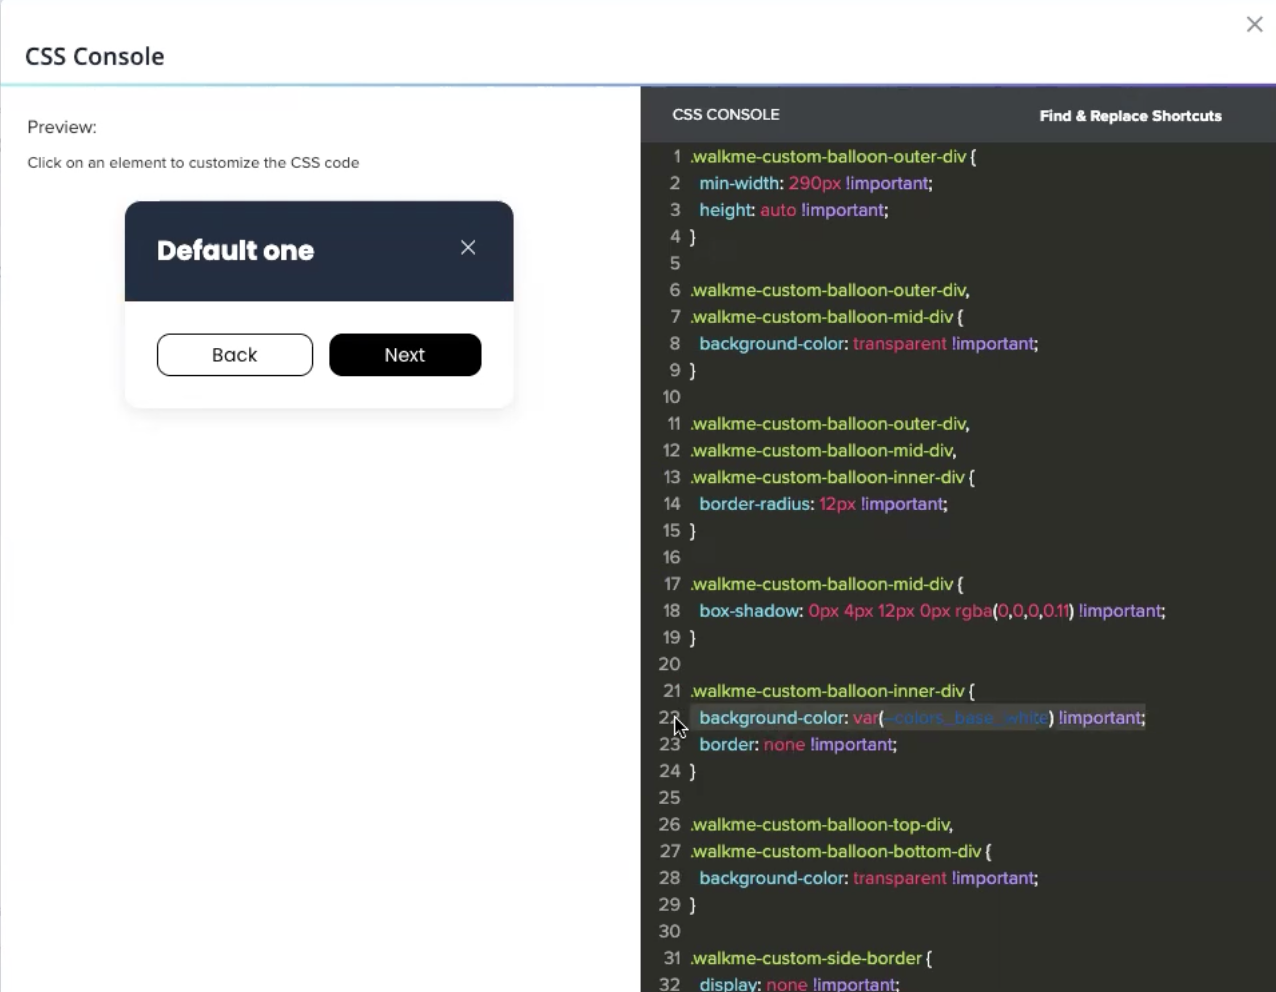Image resolution: width=1276 pixels, height=992 pixels.
Task: Click the Next button in preview
Action: [405, 355]
